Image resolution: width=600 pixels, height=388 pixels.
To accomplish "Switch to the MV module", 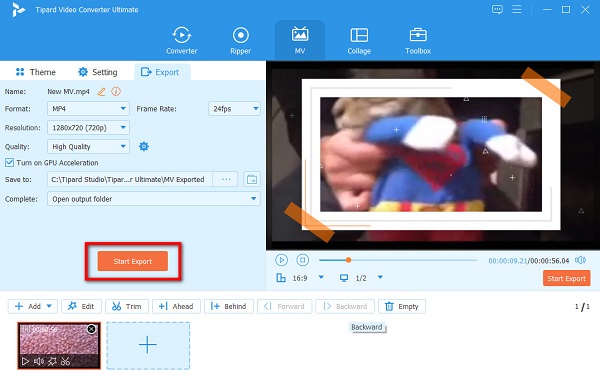I will pyautogui.click(x=300, y=40).
